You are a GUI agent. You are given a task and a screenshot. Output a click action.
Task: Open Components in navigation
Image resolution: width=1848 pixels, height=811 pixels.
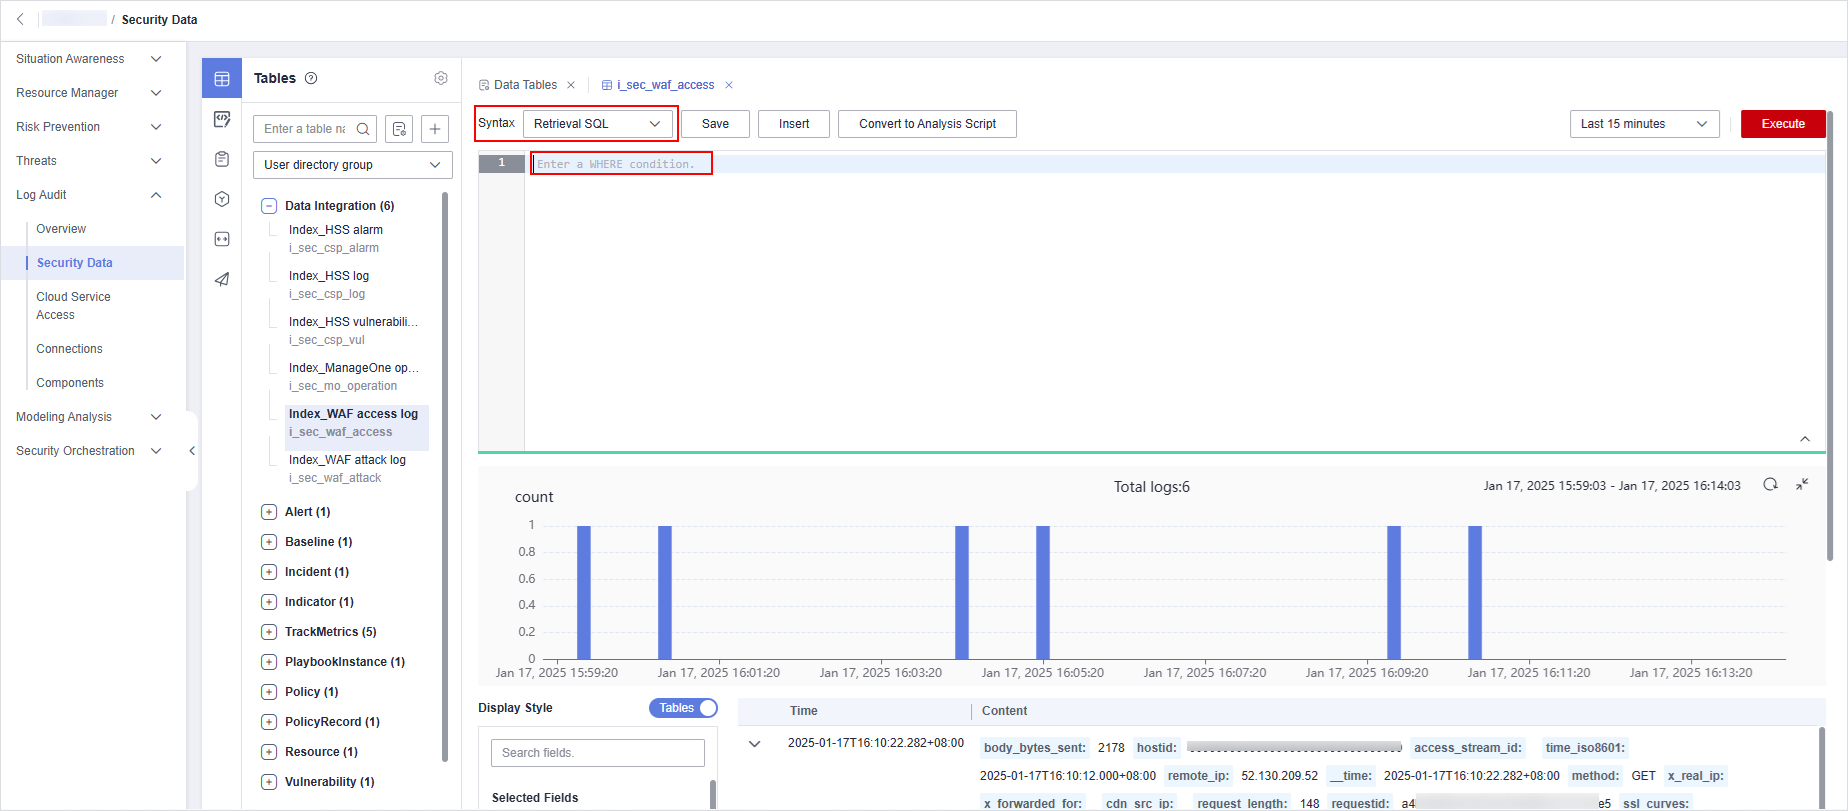pos(70,383)
